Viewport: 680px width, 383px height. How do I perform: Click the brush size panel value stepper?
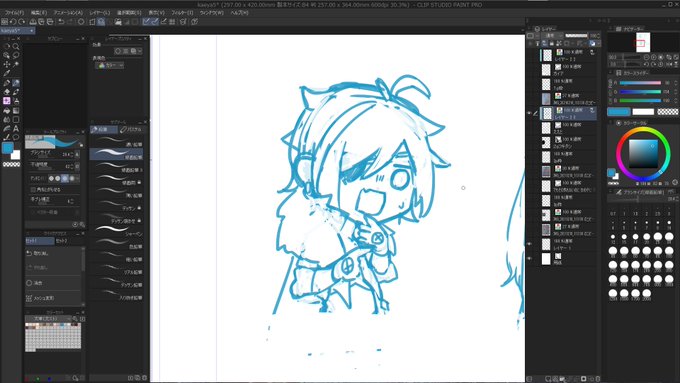[x=677, y=199]
